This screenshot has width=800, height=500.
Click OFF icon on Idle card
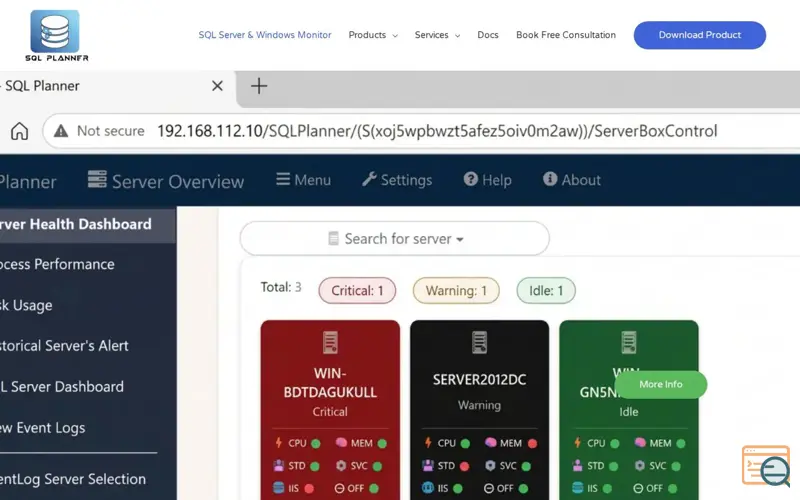(638, 488)
